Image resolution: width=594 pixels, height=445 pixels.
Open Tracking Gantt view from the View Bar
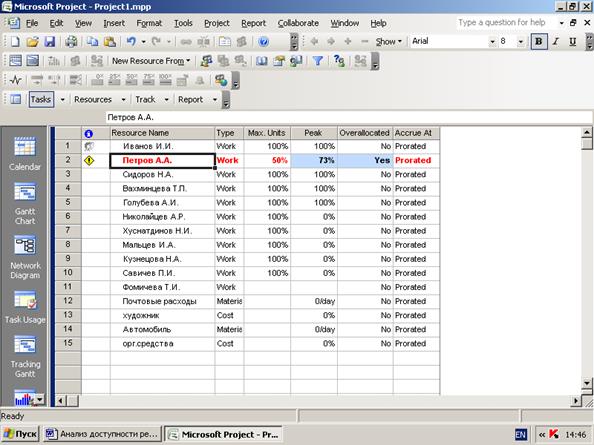tap(25, 357)
